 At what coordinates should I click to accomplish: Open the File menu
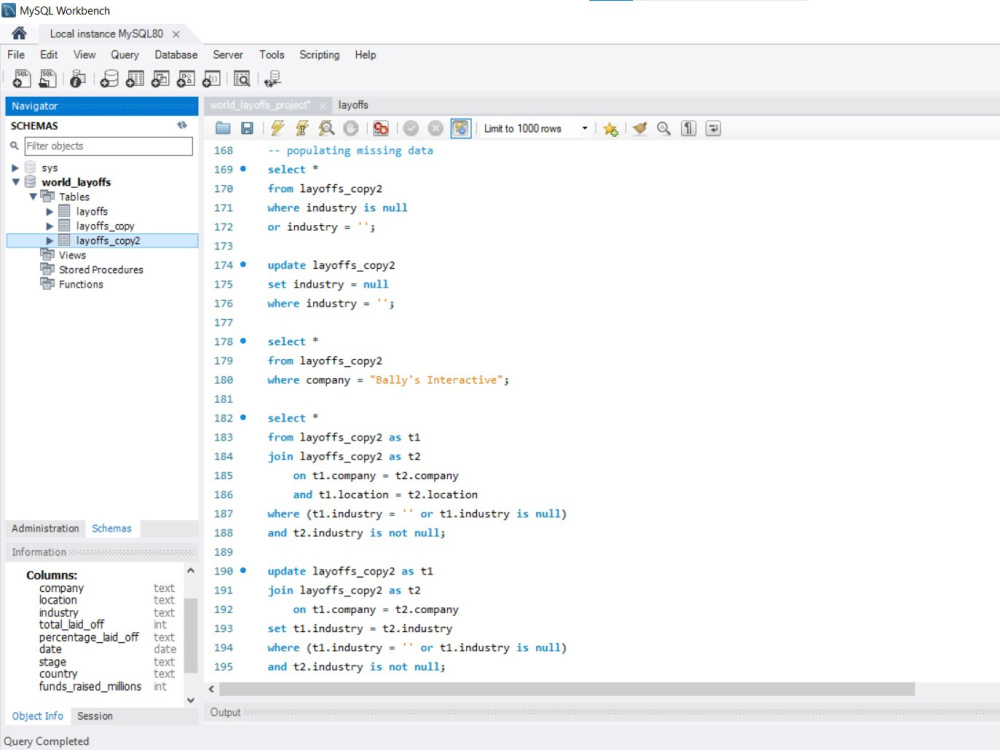(x=16, y=55)
